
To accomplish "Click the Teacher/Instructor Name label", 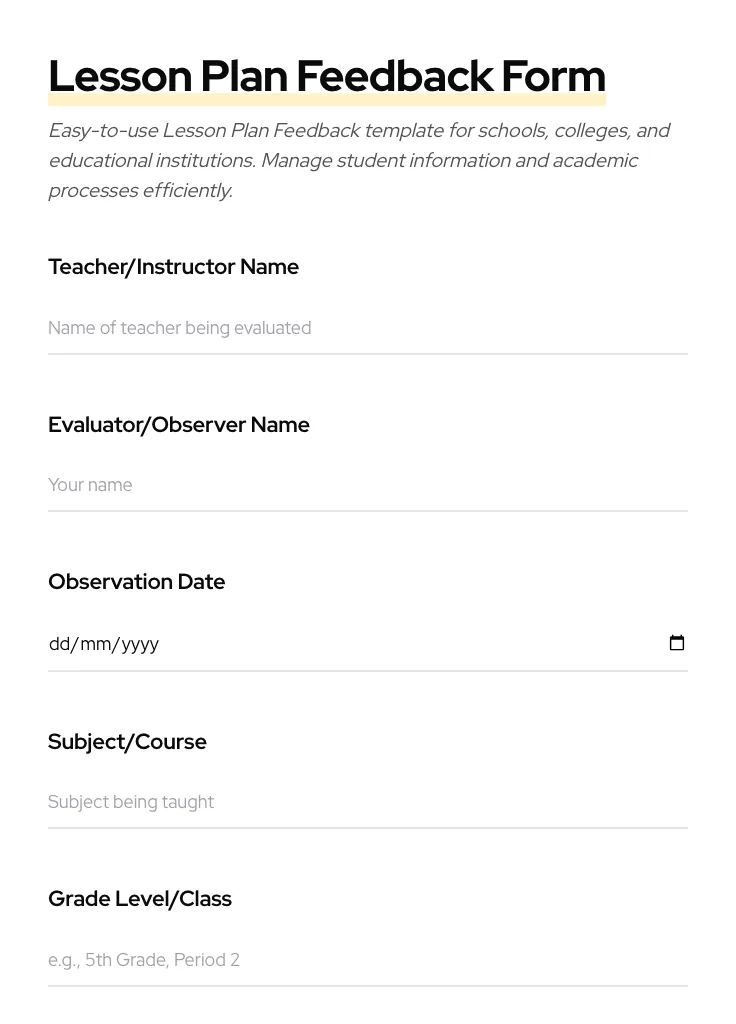I will click(x=173, y=266).
